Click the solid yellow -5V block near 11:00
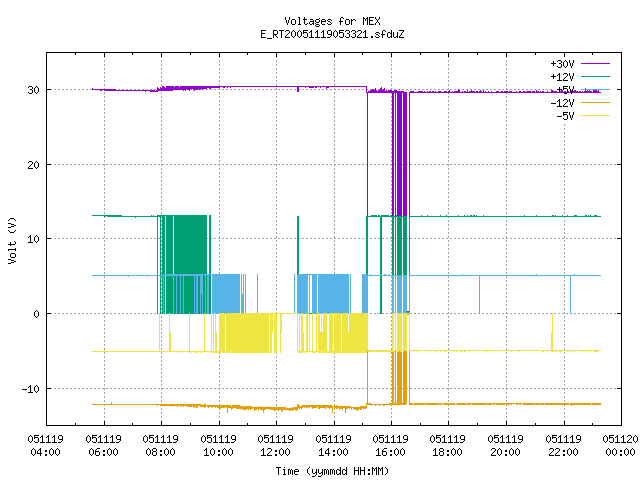 click(x=247, y=333)
